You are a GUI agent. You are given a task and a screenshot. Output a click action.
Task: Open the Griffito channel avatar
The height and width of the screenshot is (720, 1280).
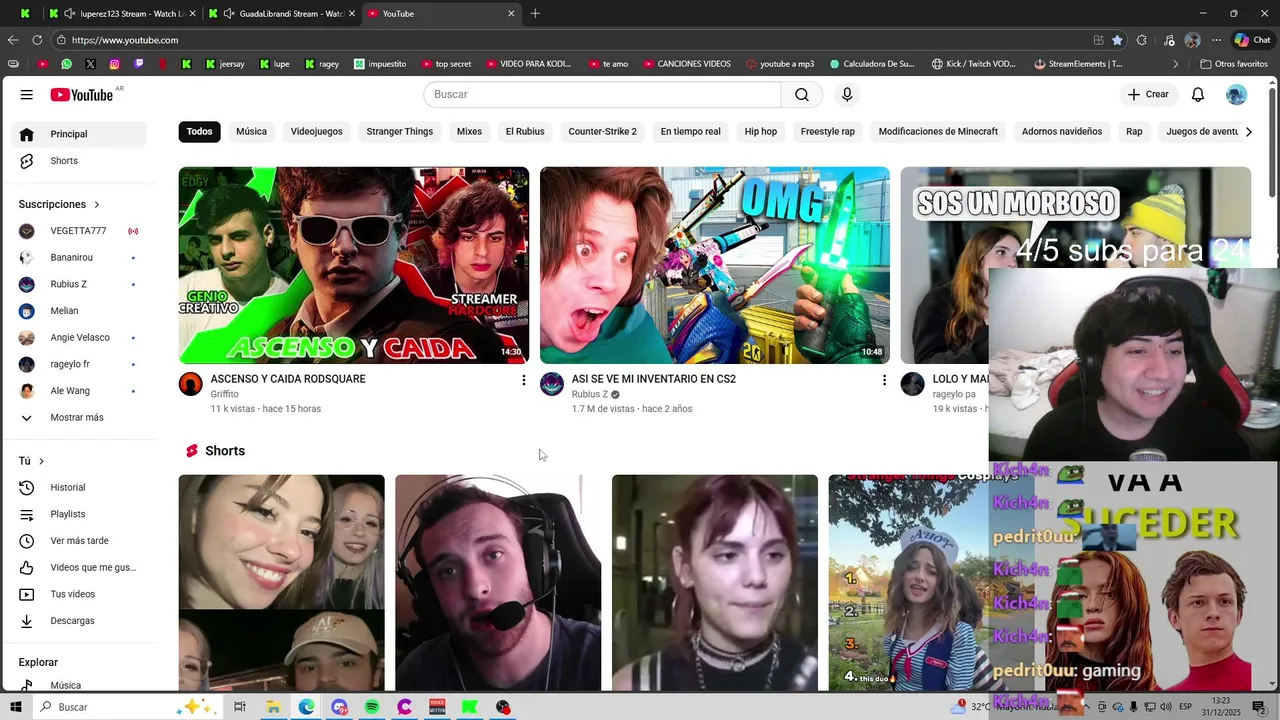click(191, 384)
